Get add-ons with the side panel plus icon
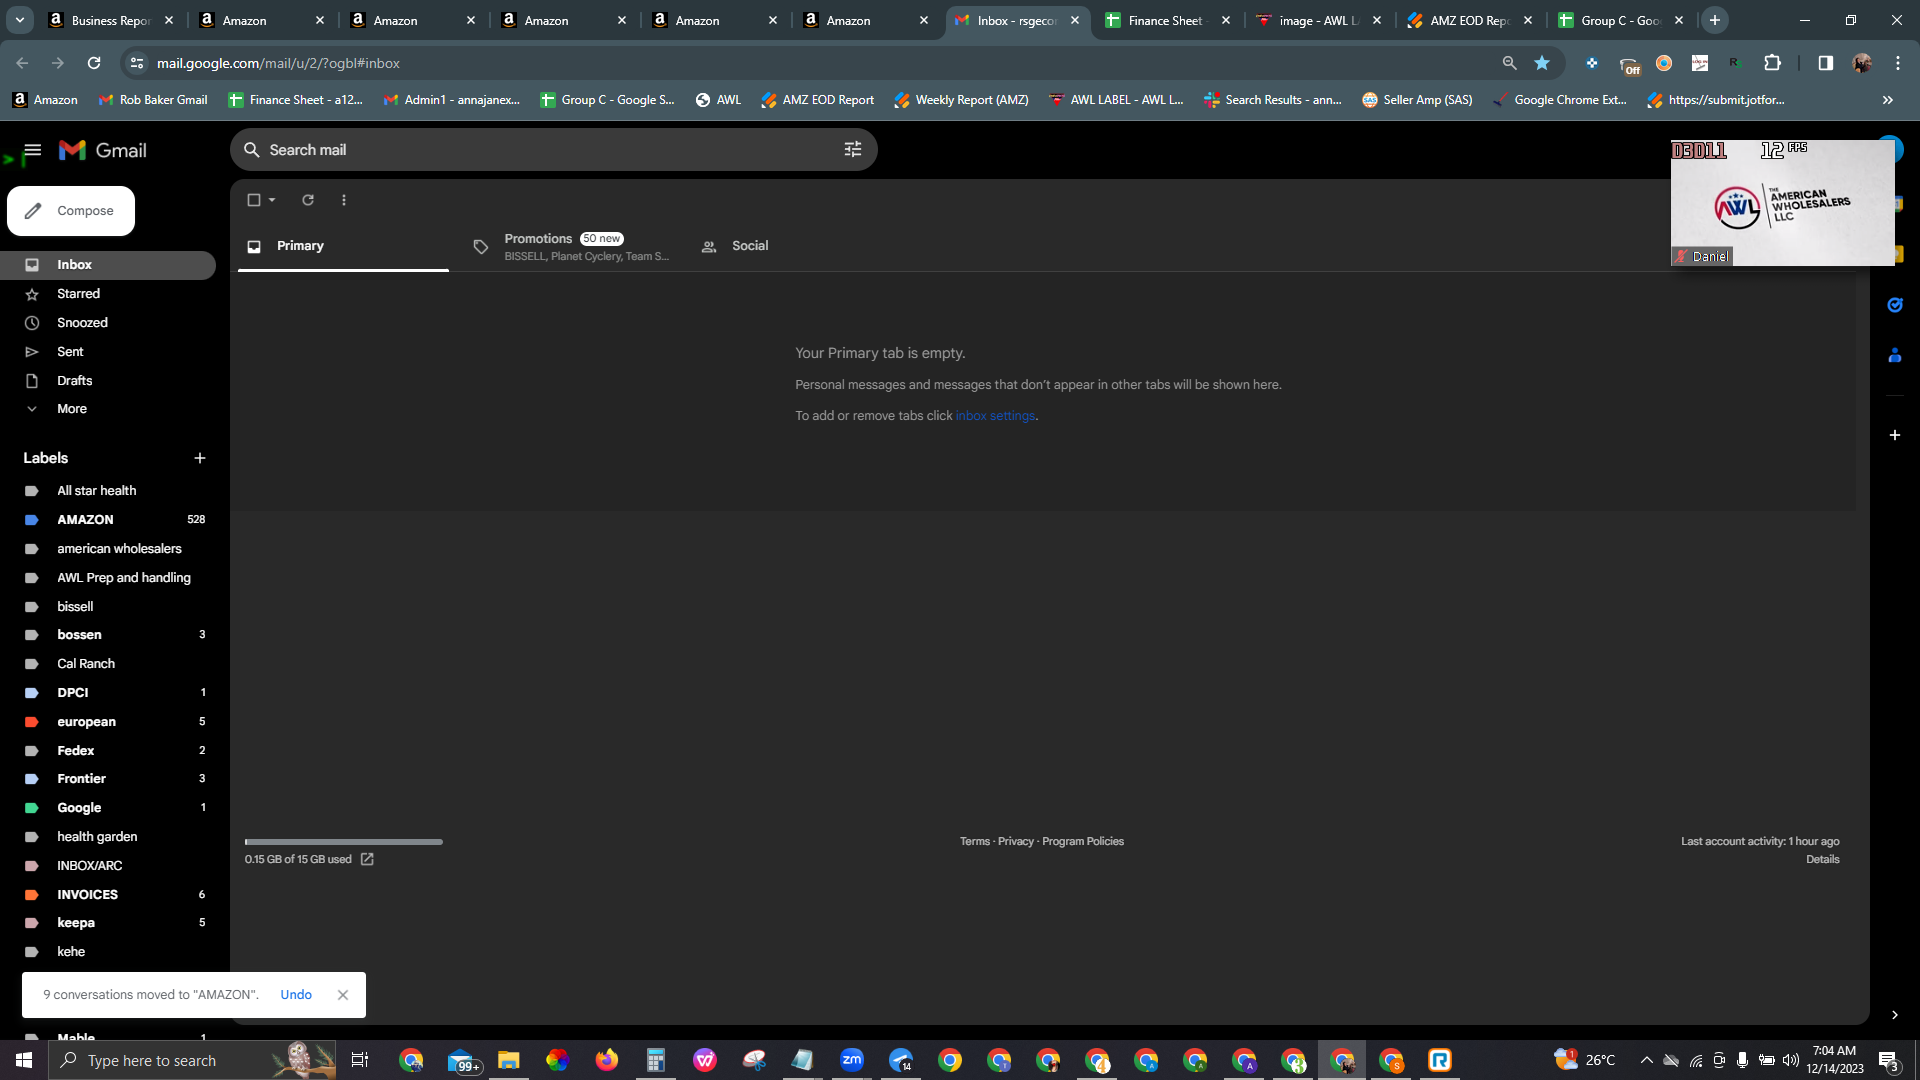The image size is (1920, 1080). point(1895,435)
